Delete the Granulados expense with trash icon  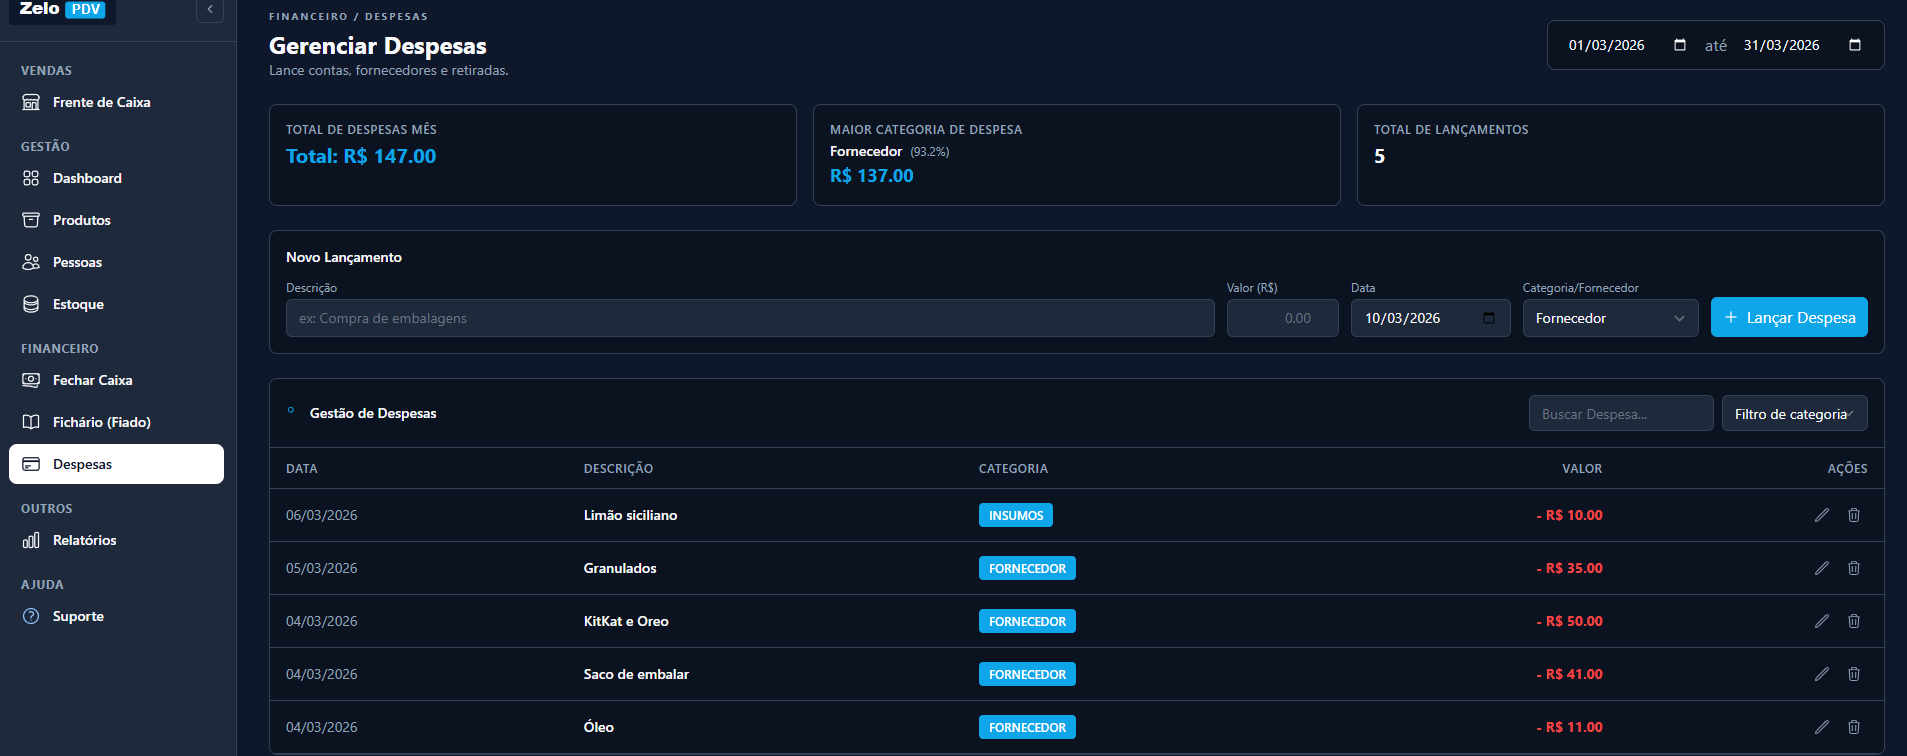[x=1854, y=568]
